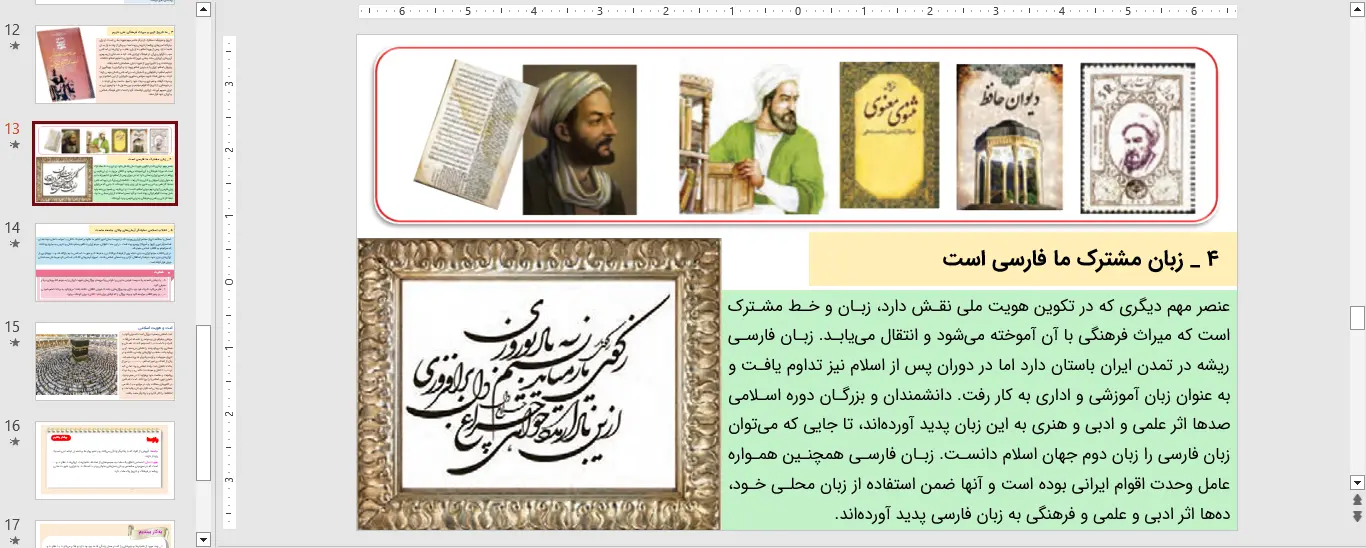
Task: Click the slide panel scroll-down arrow
Action: click(204, 539)
